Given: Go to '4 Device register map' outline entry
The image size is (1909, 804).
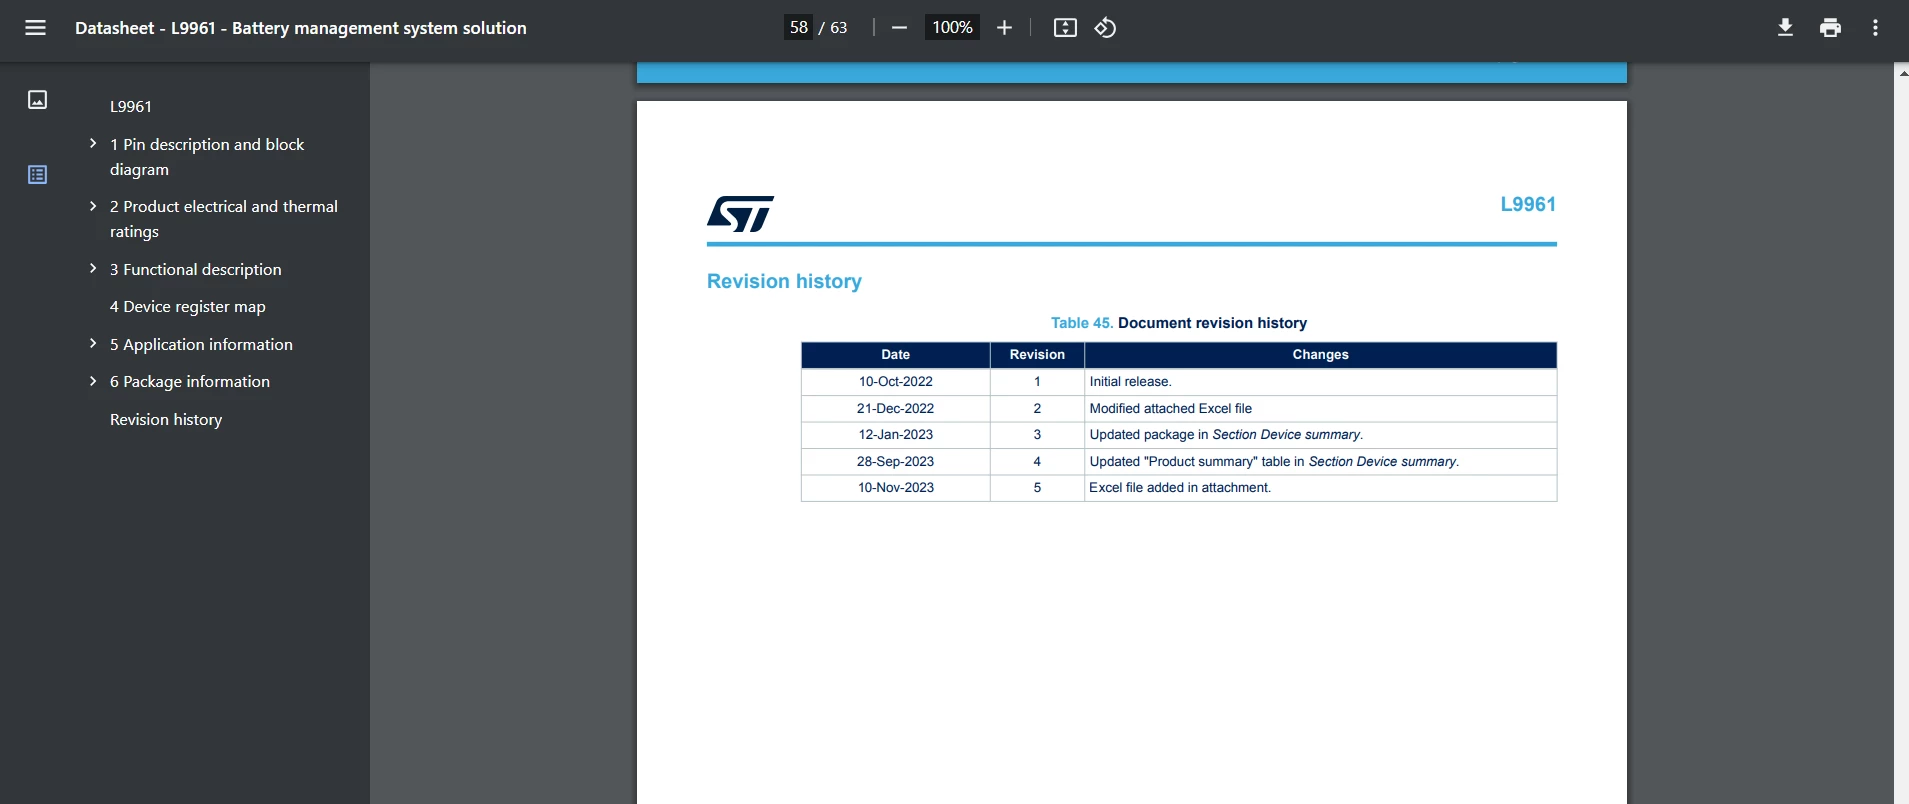Looking at the screenshot, I should click(x=188, y=307).
